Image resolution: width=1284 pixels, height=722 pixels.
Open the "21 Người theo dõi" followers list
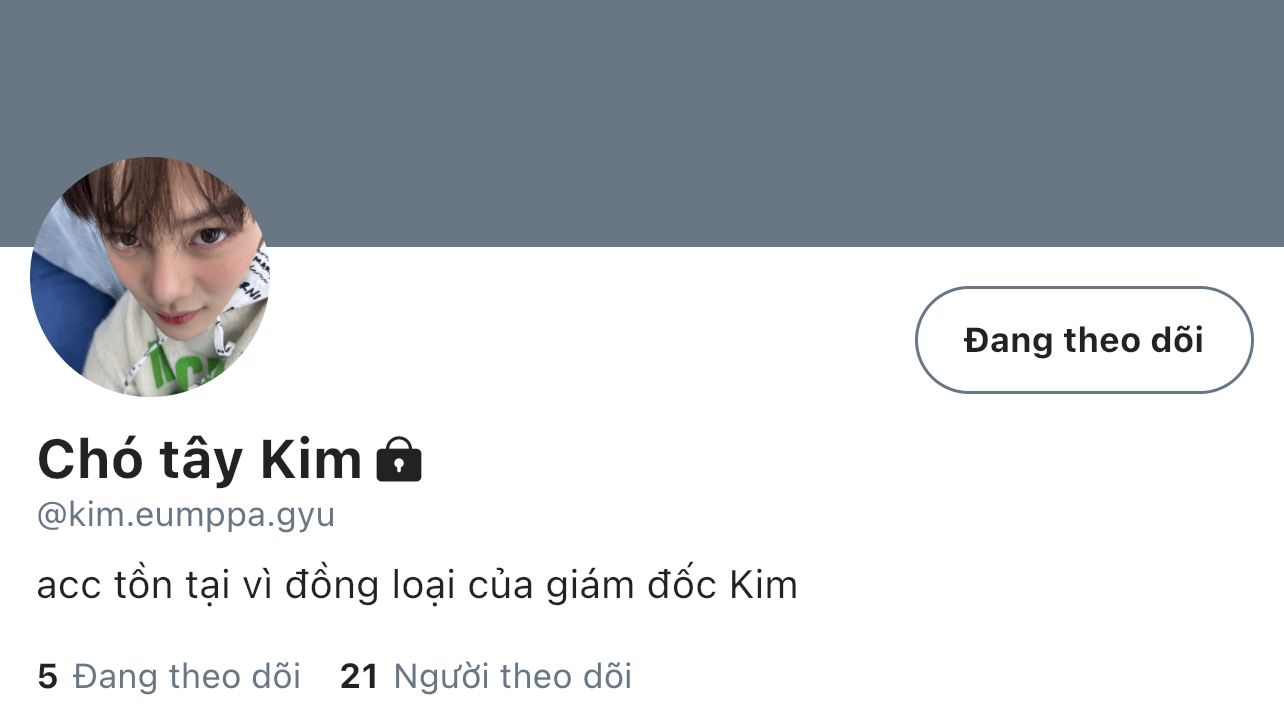(486, 677)
